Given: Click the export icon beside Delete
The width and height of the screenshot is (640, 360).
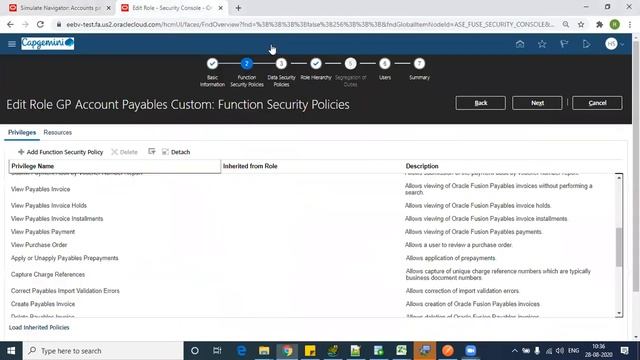Looking at the screenshot, I should pyautogui.click(x=152, y=151).
